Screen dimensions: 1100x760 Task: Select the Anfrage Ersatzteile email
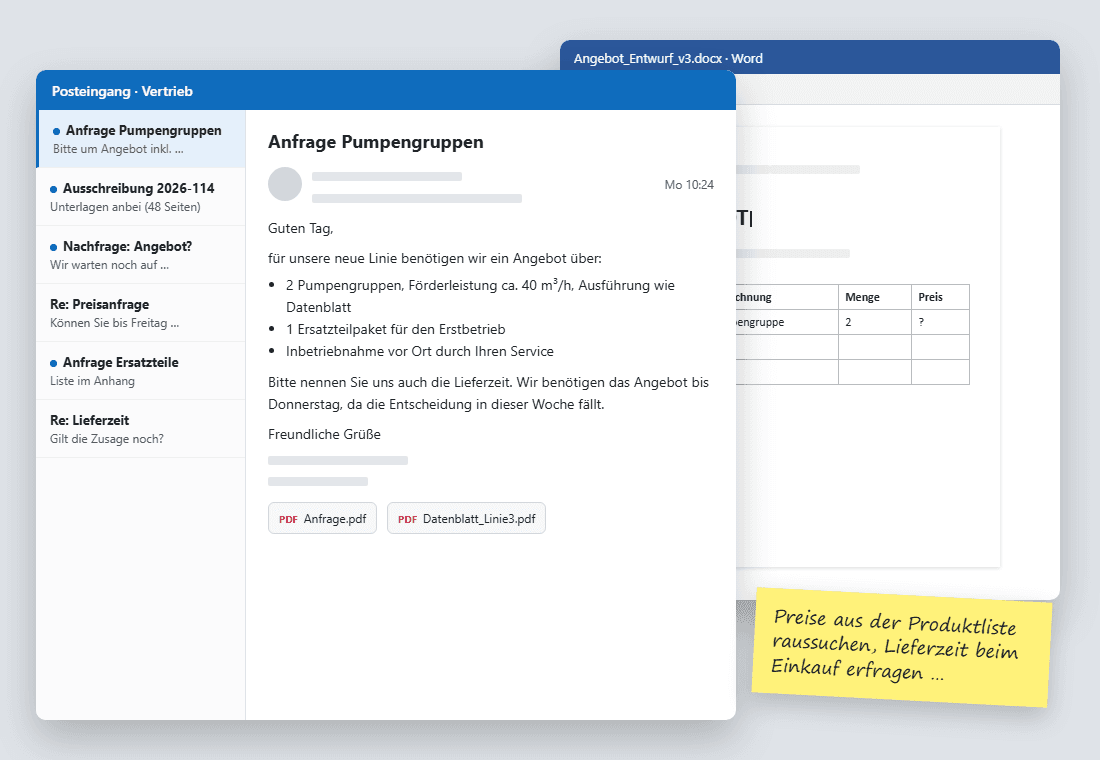[x=141, y=371]
